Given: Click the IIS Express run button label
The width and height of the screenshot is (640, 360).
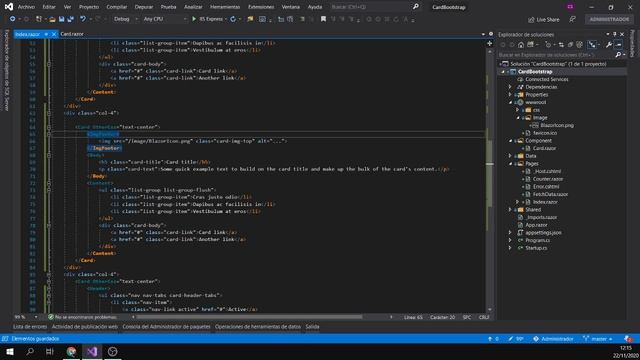Looking at the screenshot, I should click(211, 19).
